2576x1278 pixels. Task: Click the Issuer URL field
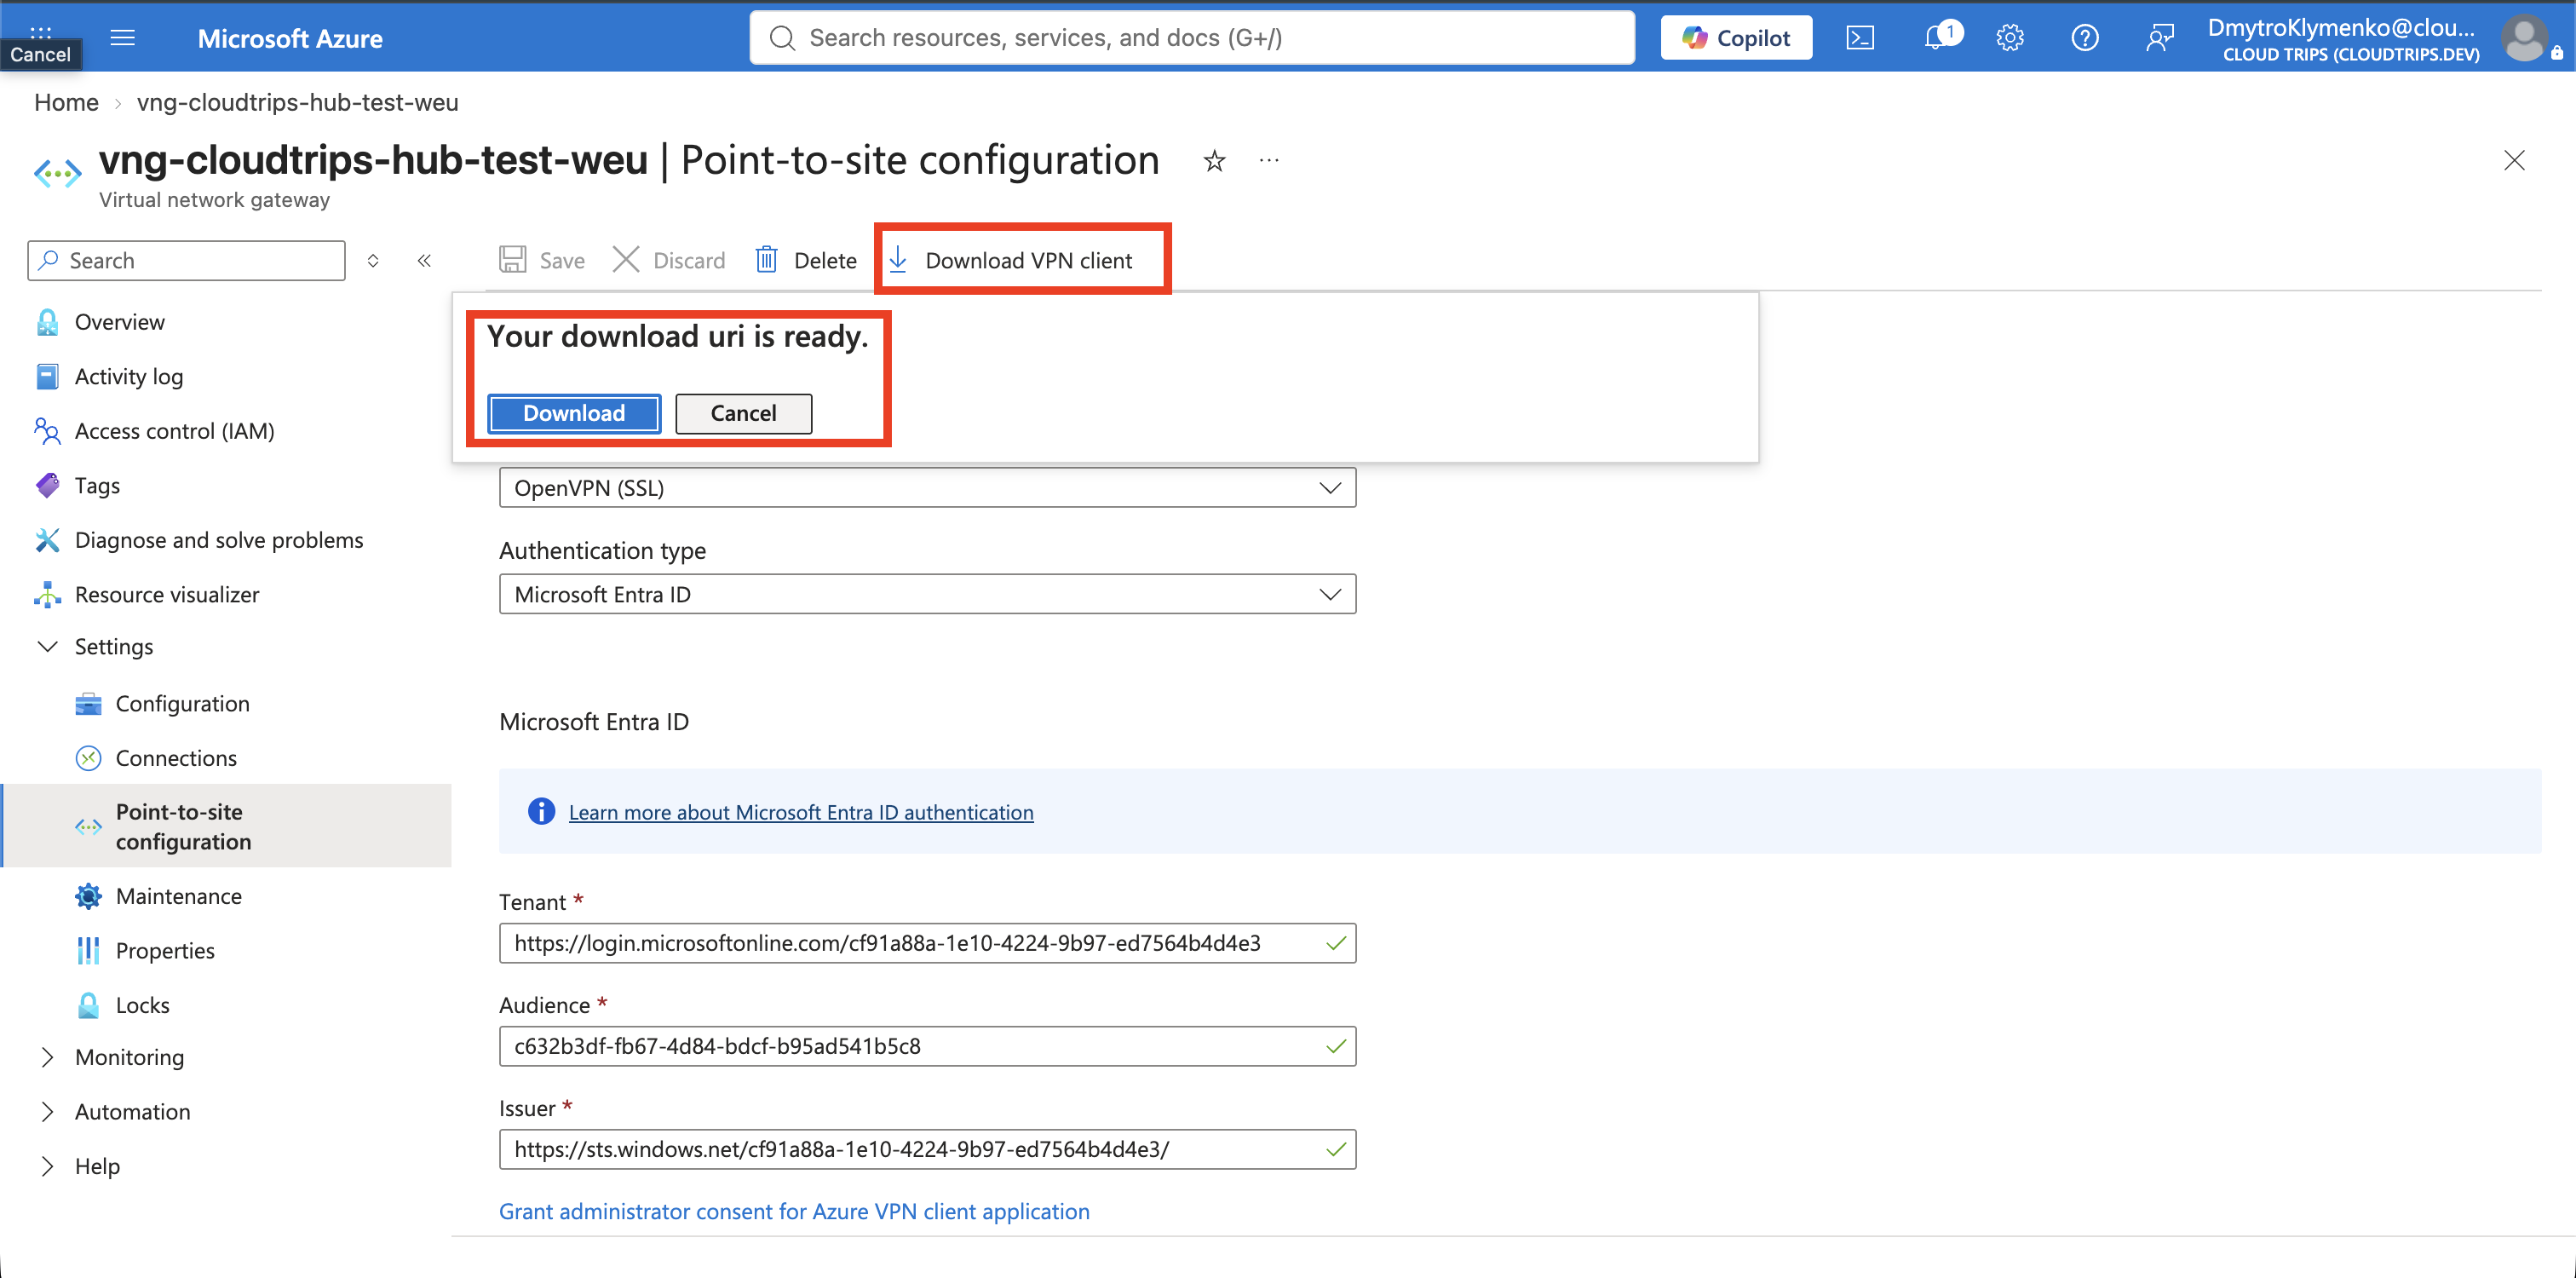tap(927, 1150)
